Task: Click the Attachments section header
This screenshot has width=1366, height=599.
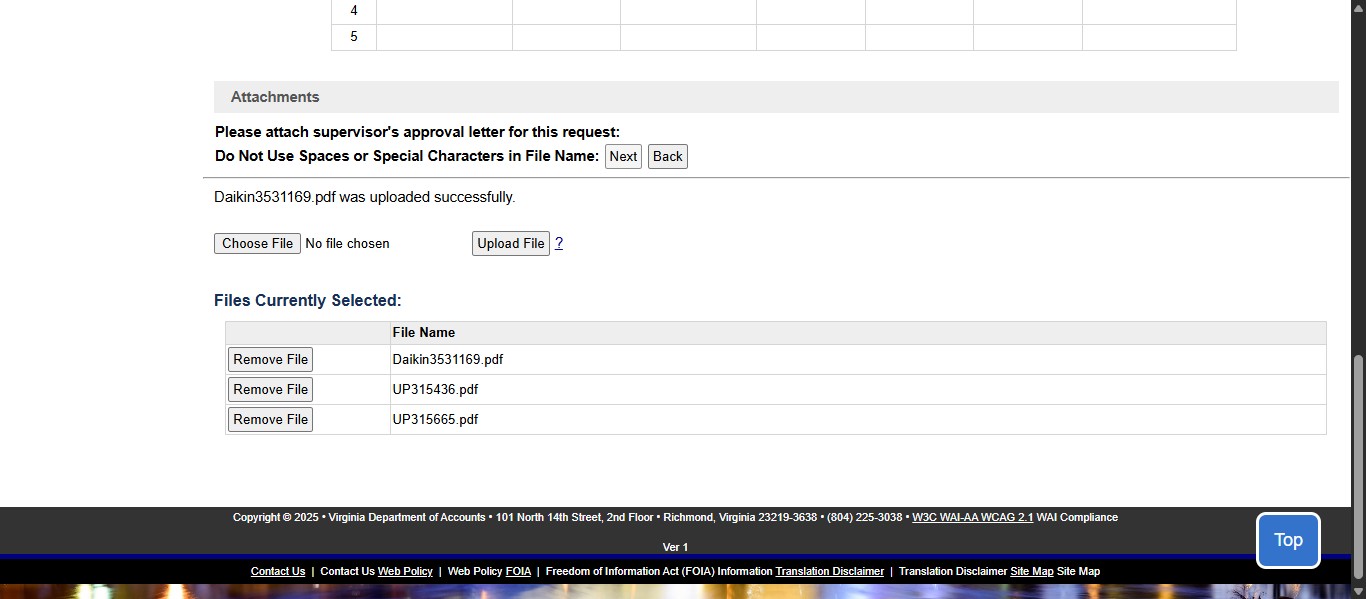Action: pyautogui.click(x=275, y=96)
